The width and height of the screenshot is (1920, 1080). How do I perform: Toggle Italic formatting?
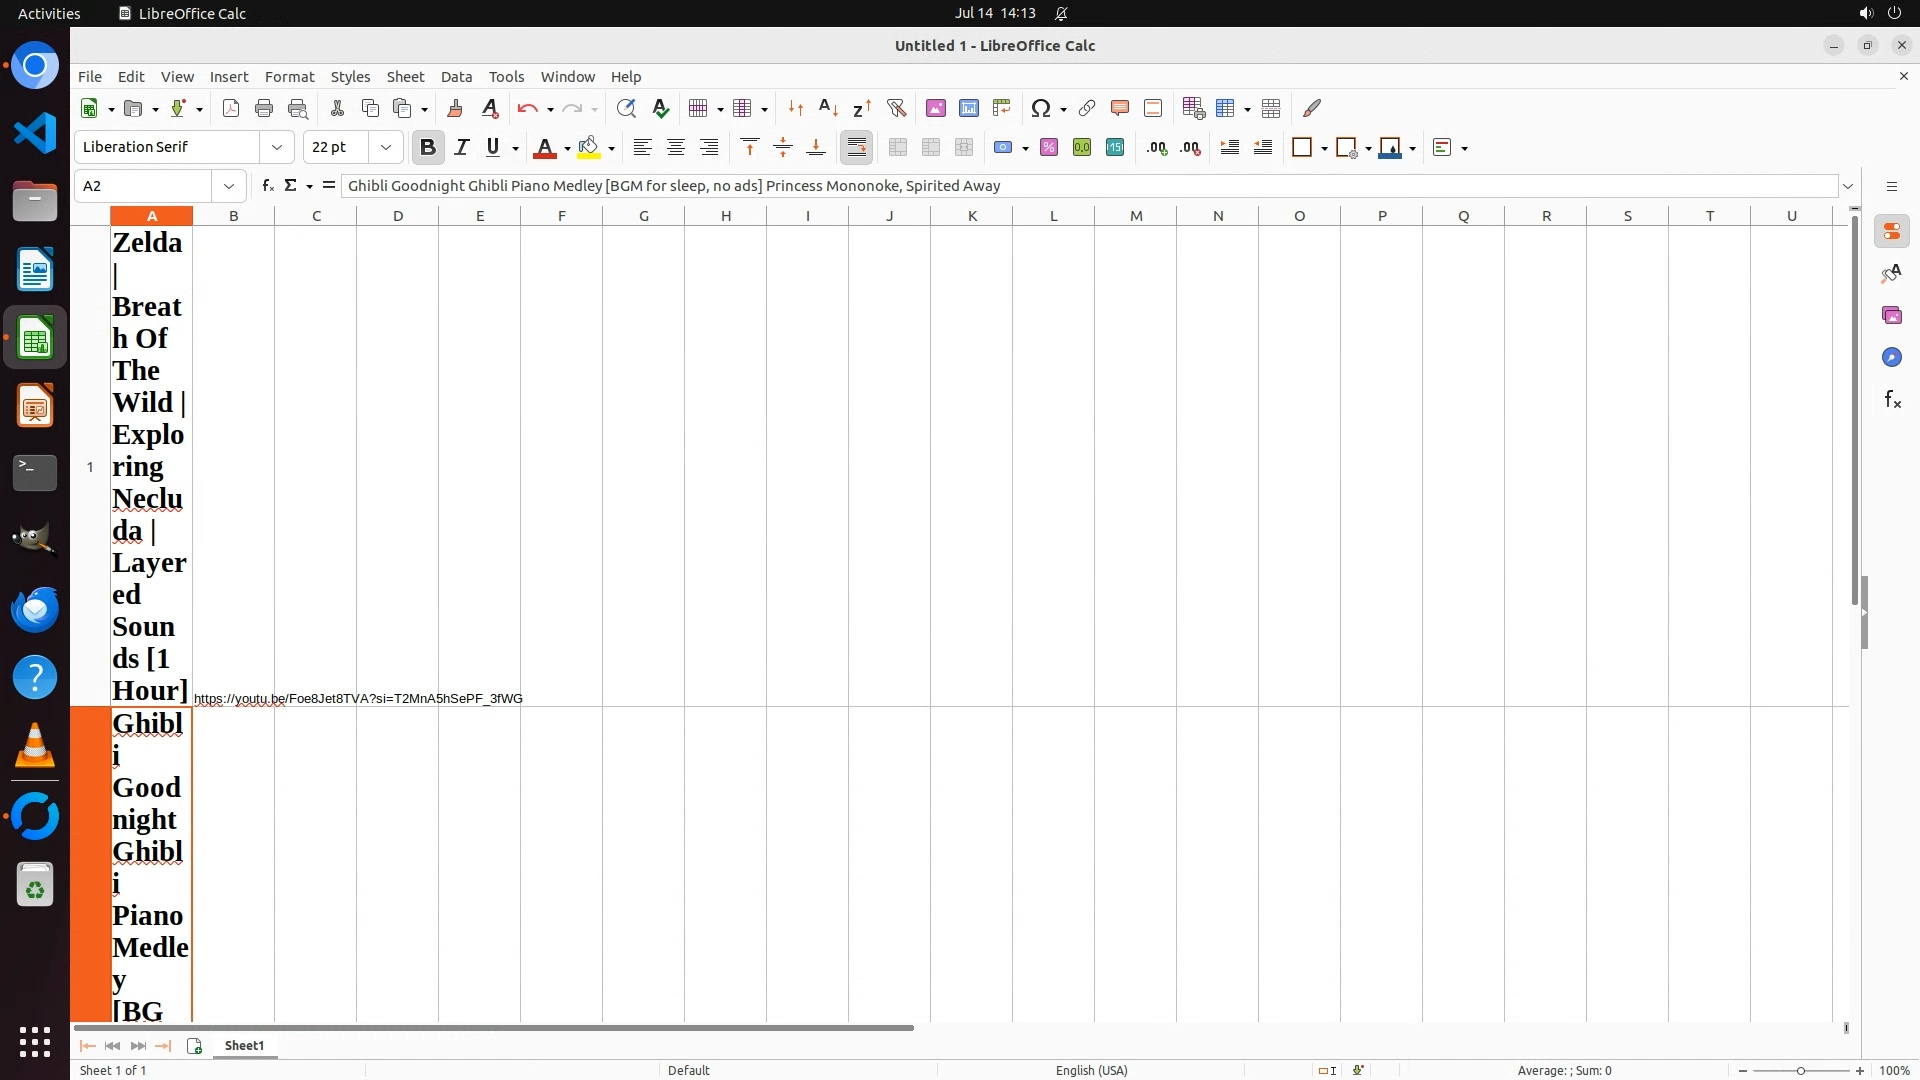[x=461, y=147]
